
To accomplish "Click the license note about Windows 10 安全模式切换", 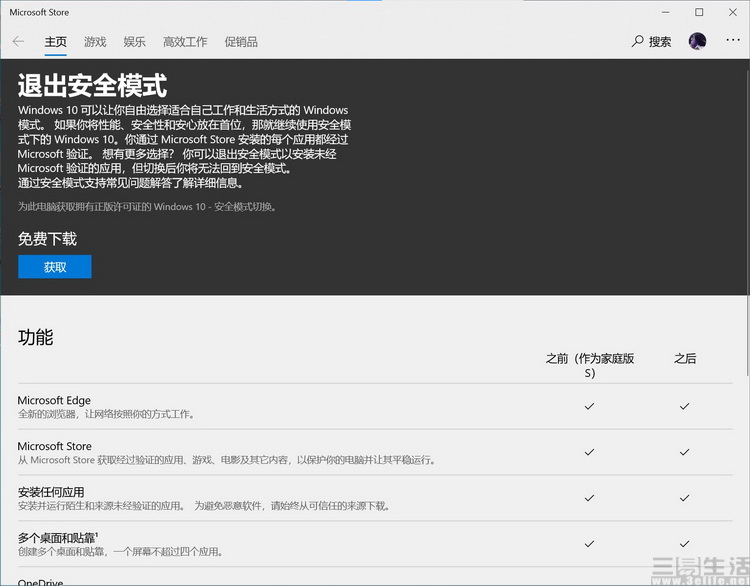I will point(147,207).
